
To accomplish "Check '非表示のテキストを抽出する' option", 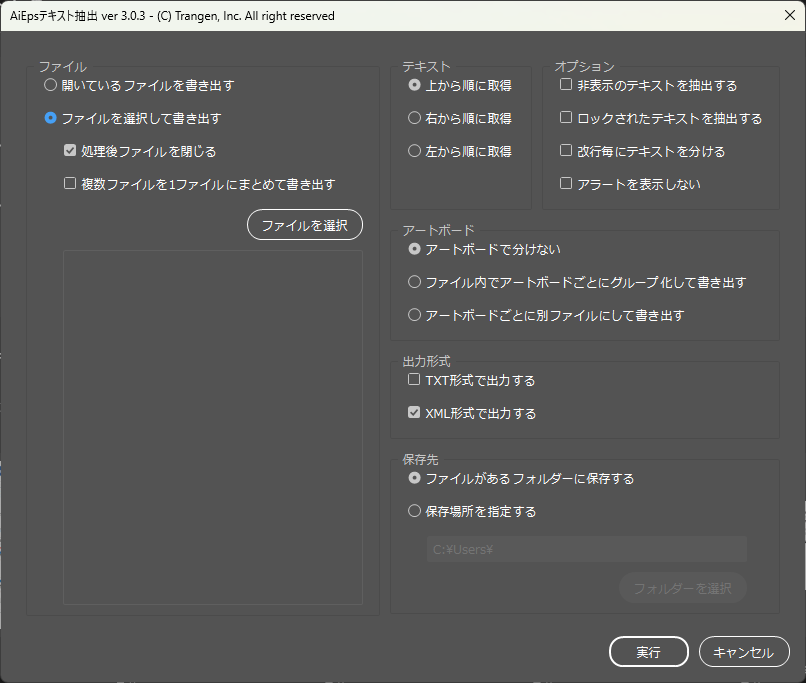I will (566, 84).
